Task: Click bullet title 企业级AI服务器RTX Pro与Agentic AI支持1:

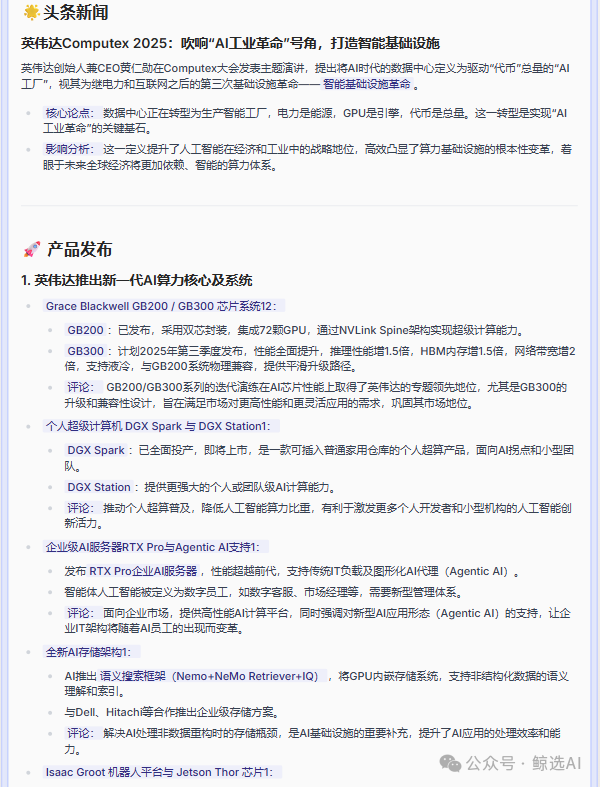Action: pyautogui.click(x=156, y=547)
